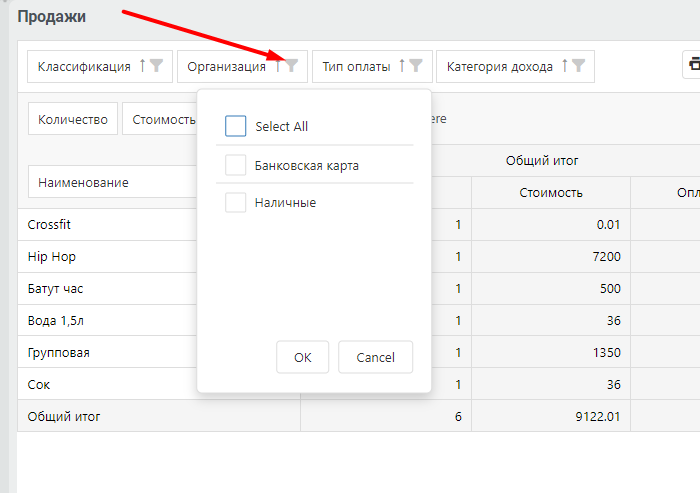Select the Hip Hop row

coord(107,257)
